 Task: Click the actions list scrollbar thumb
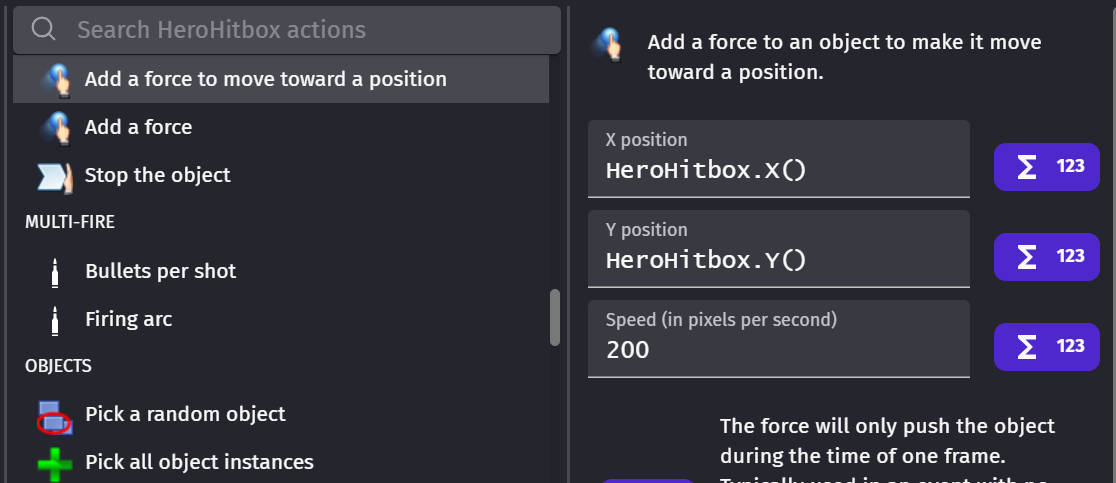(555, 318)
